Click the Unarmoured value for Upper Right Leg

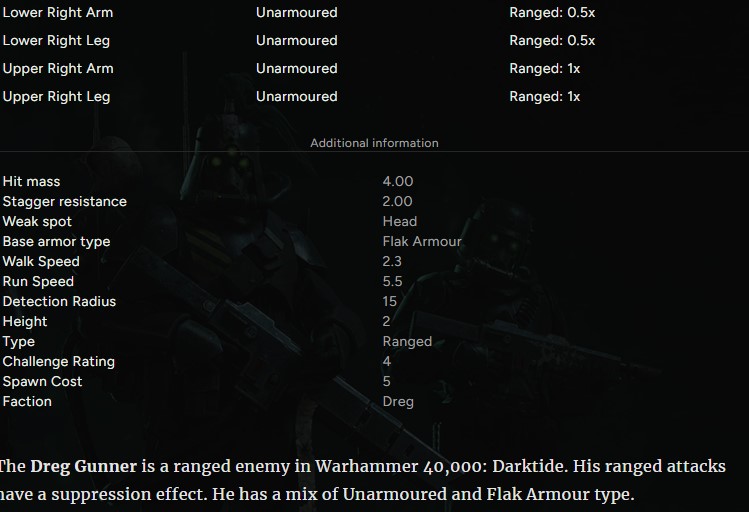(297, 96)
